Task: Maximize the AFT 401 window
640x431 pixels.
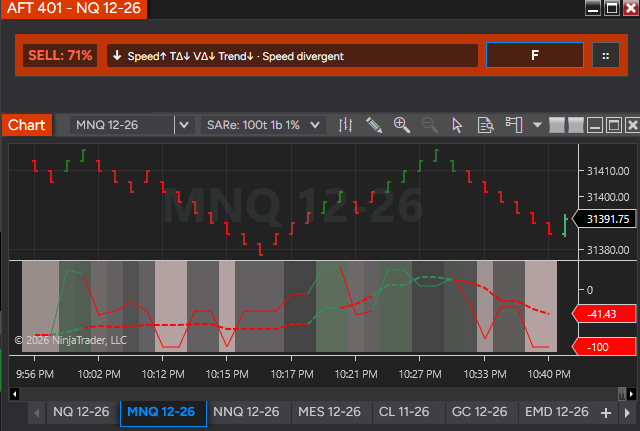Action: [x=612, y=8]
